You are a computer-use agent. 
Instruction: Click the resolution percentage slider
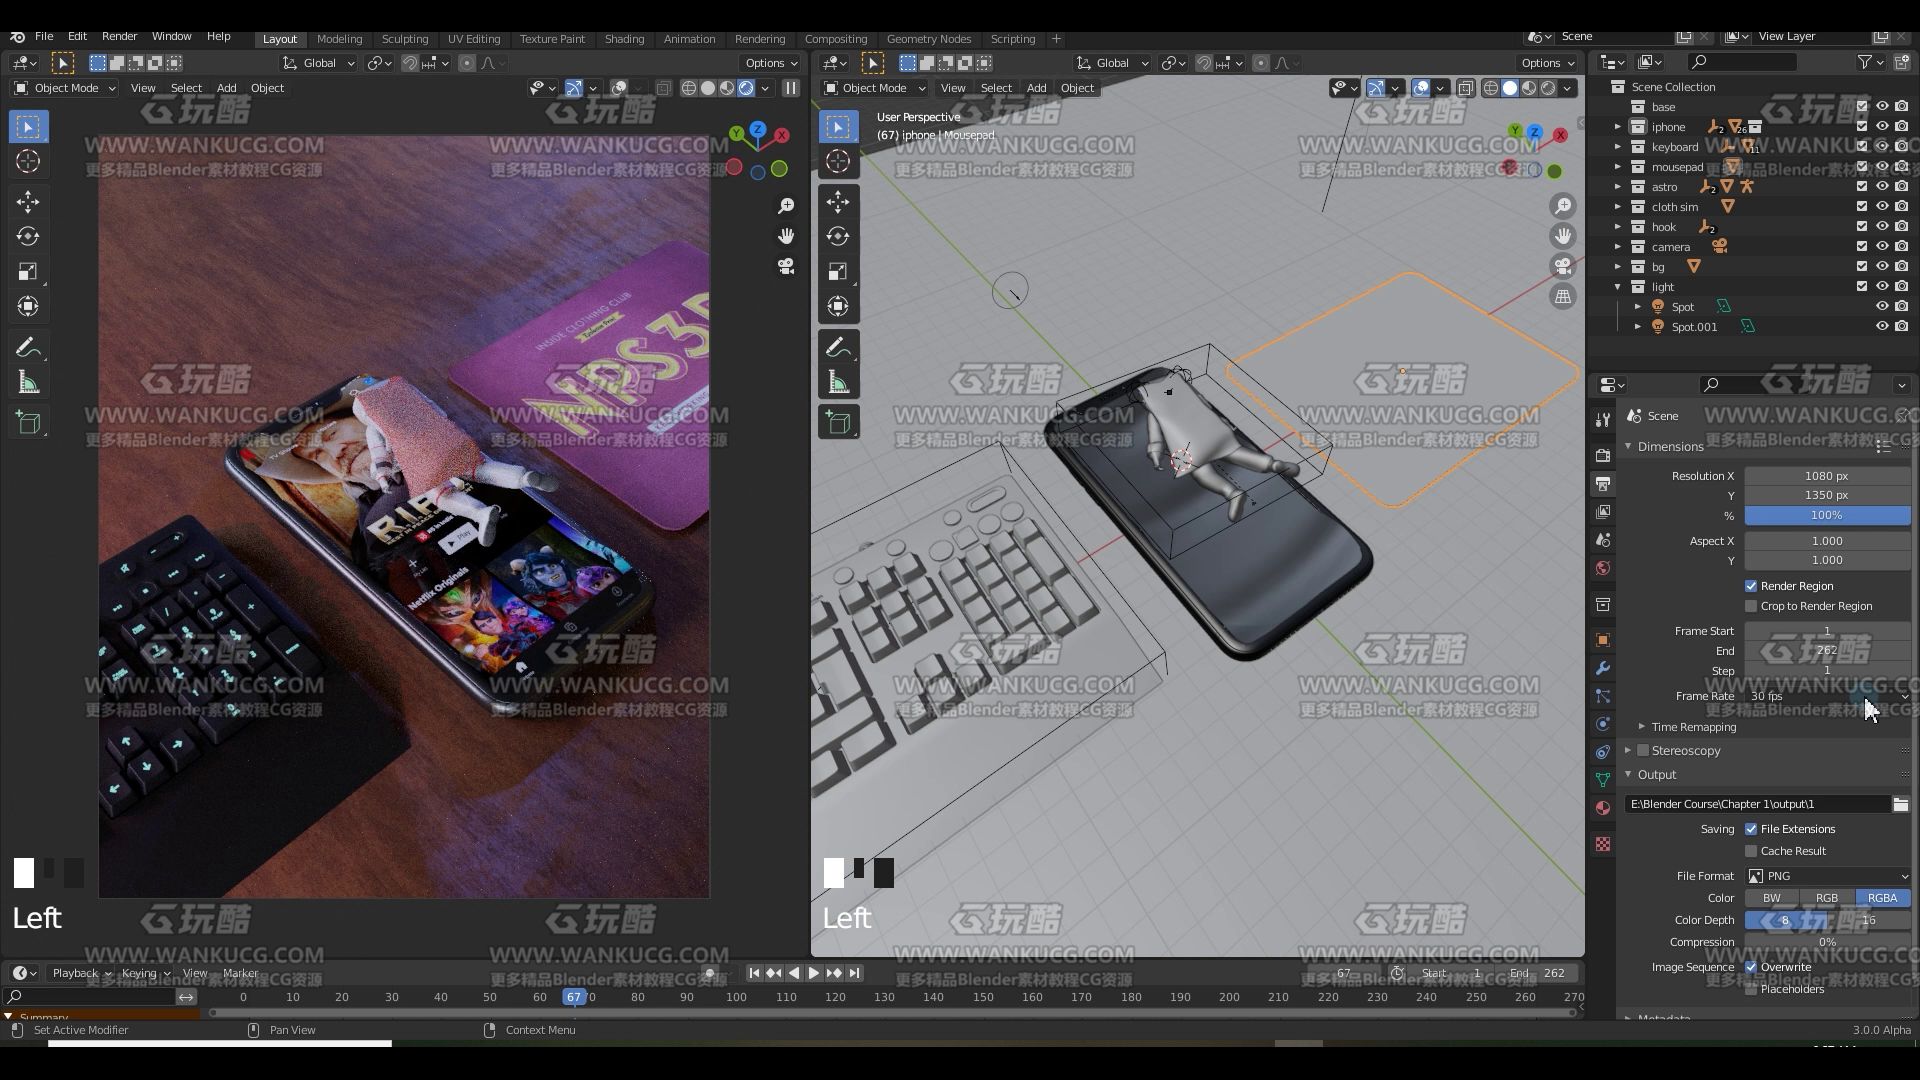(1828, 516)
